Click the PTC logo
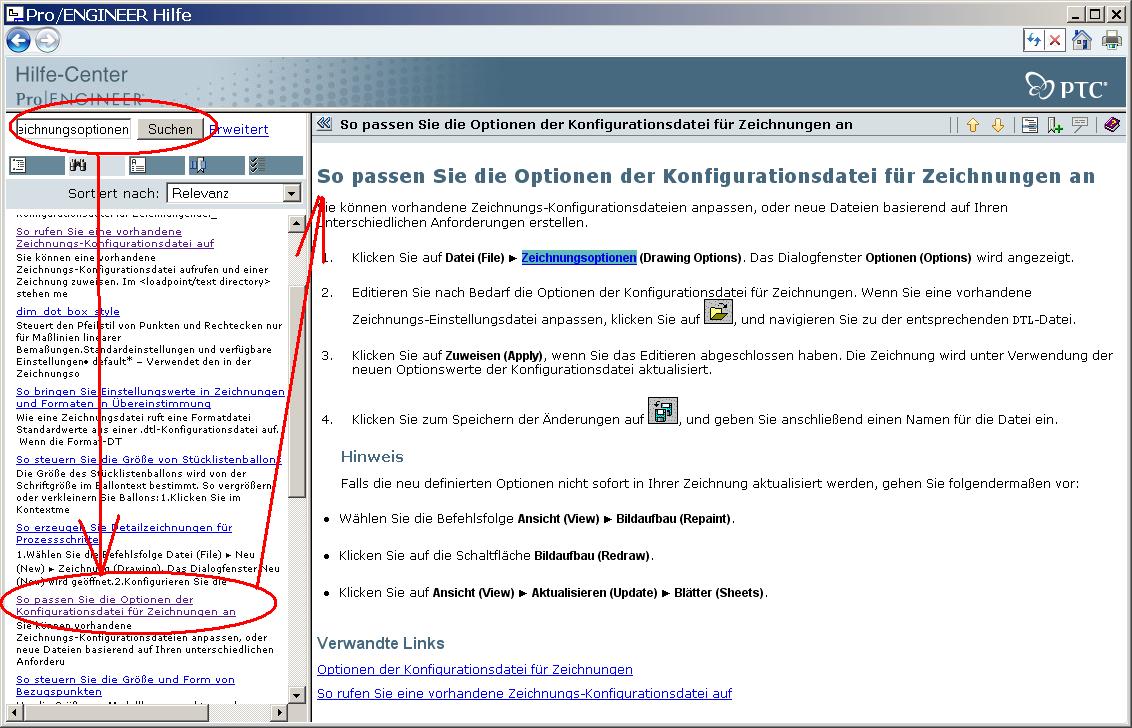Viewport: 1132px width, 728px height. point(1066,86)
